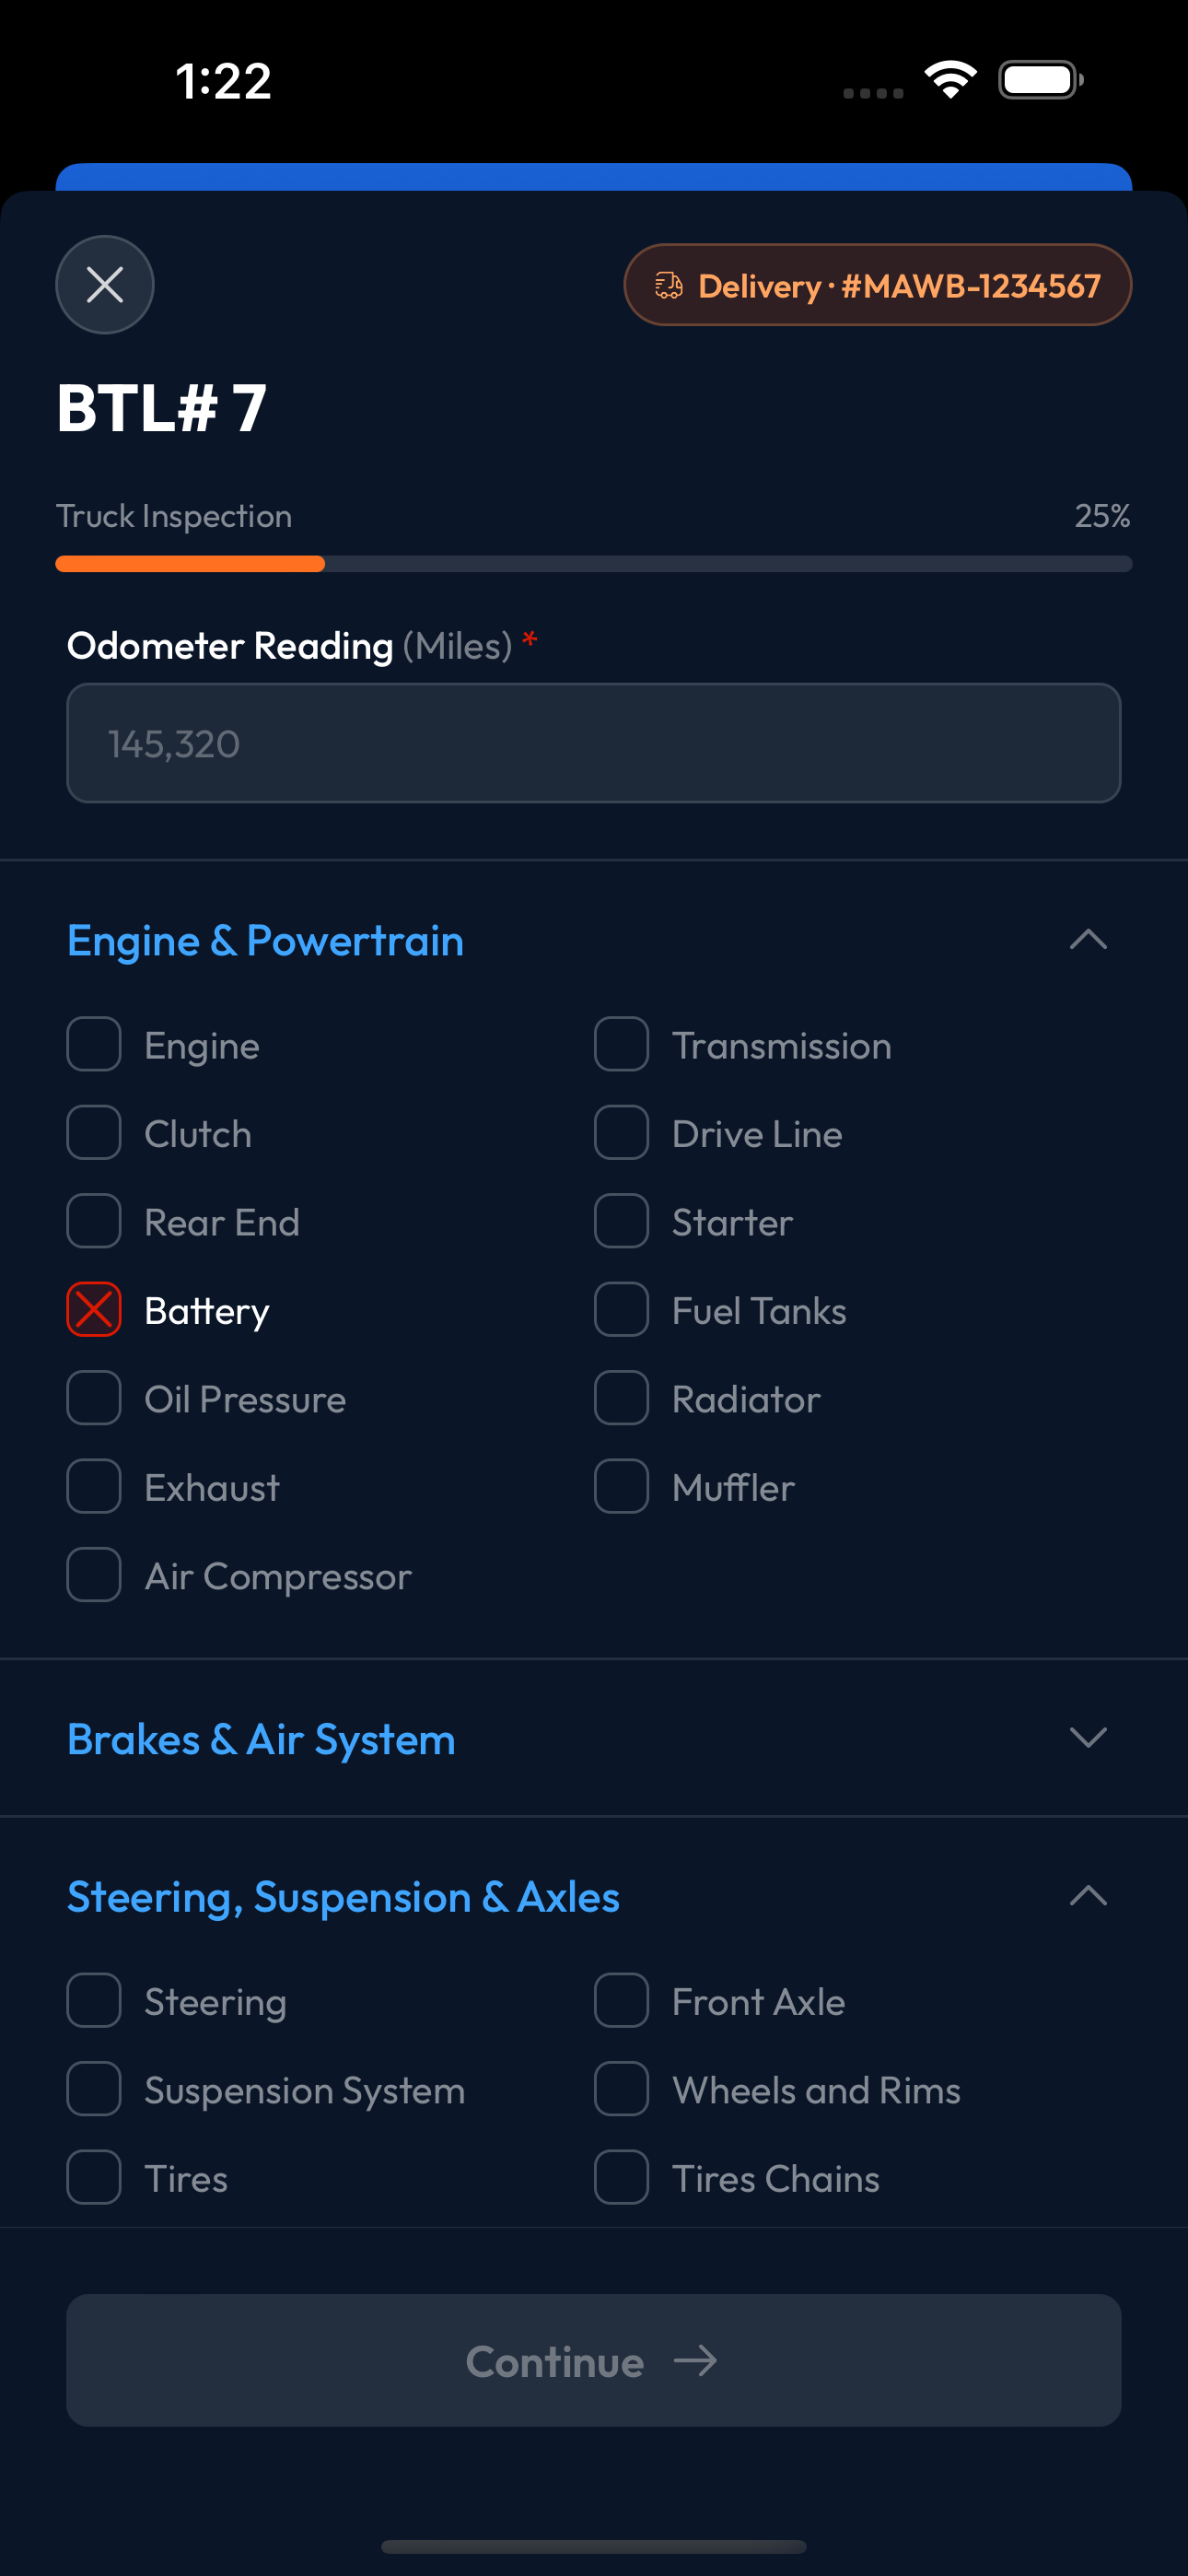Tap the Wi-Fi status icon
Image resolution: width=1188 pixels, height=2576 pixels.
click(950, 80)
